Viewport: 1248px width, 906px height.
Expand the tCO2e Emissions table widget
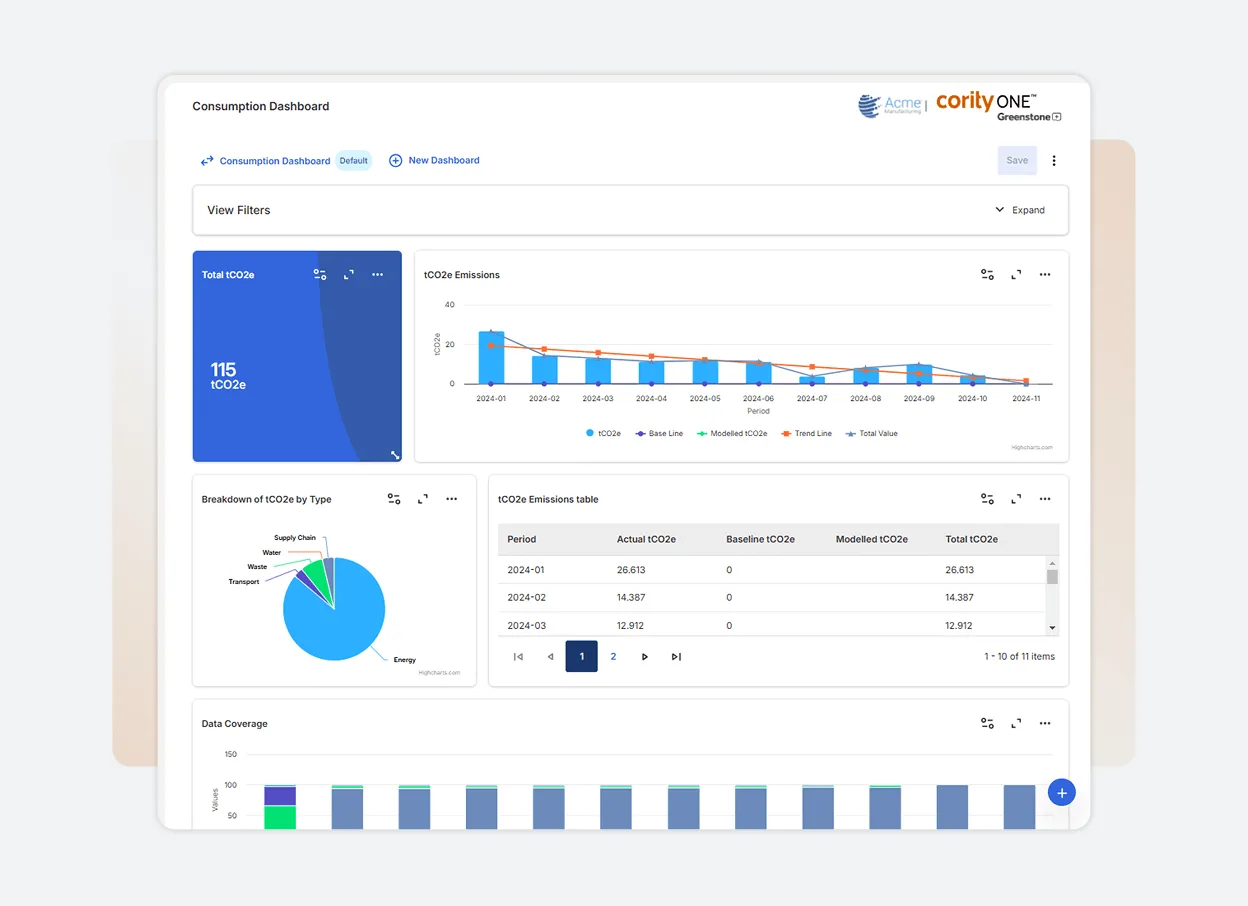click(x=1016, y=498)
